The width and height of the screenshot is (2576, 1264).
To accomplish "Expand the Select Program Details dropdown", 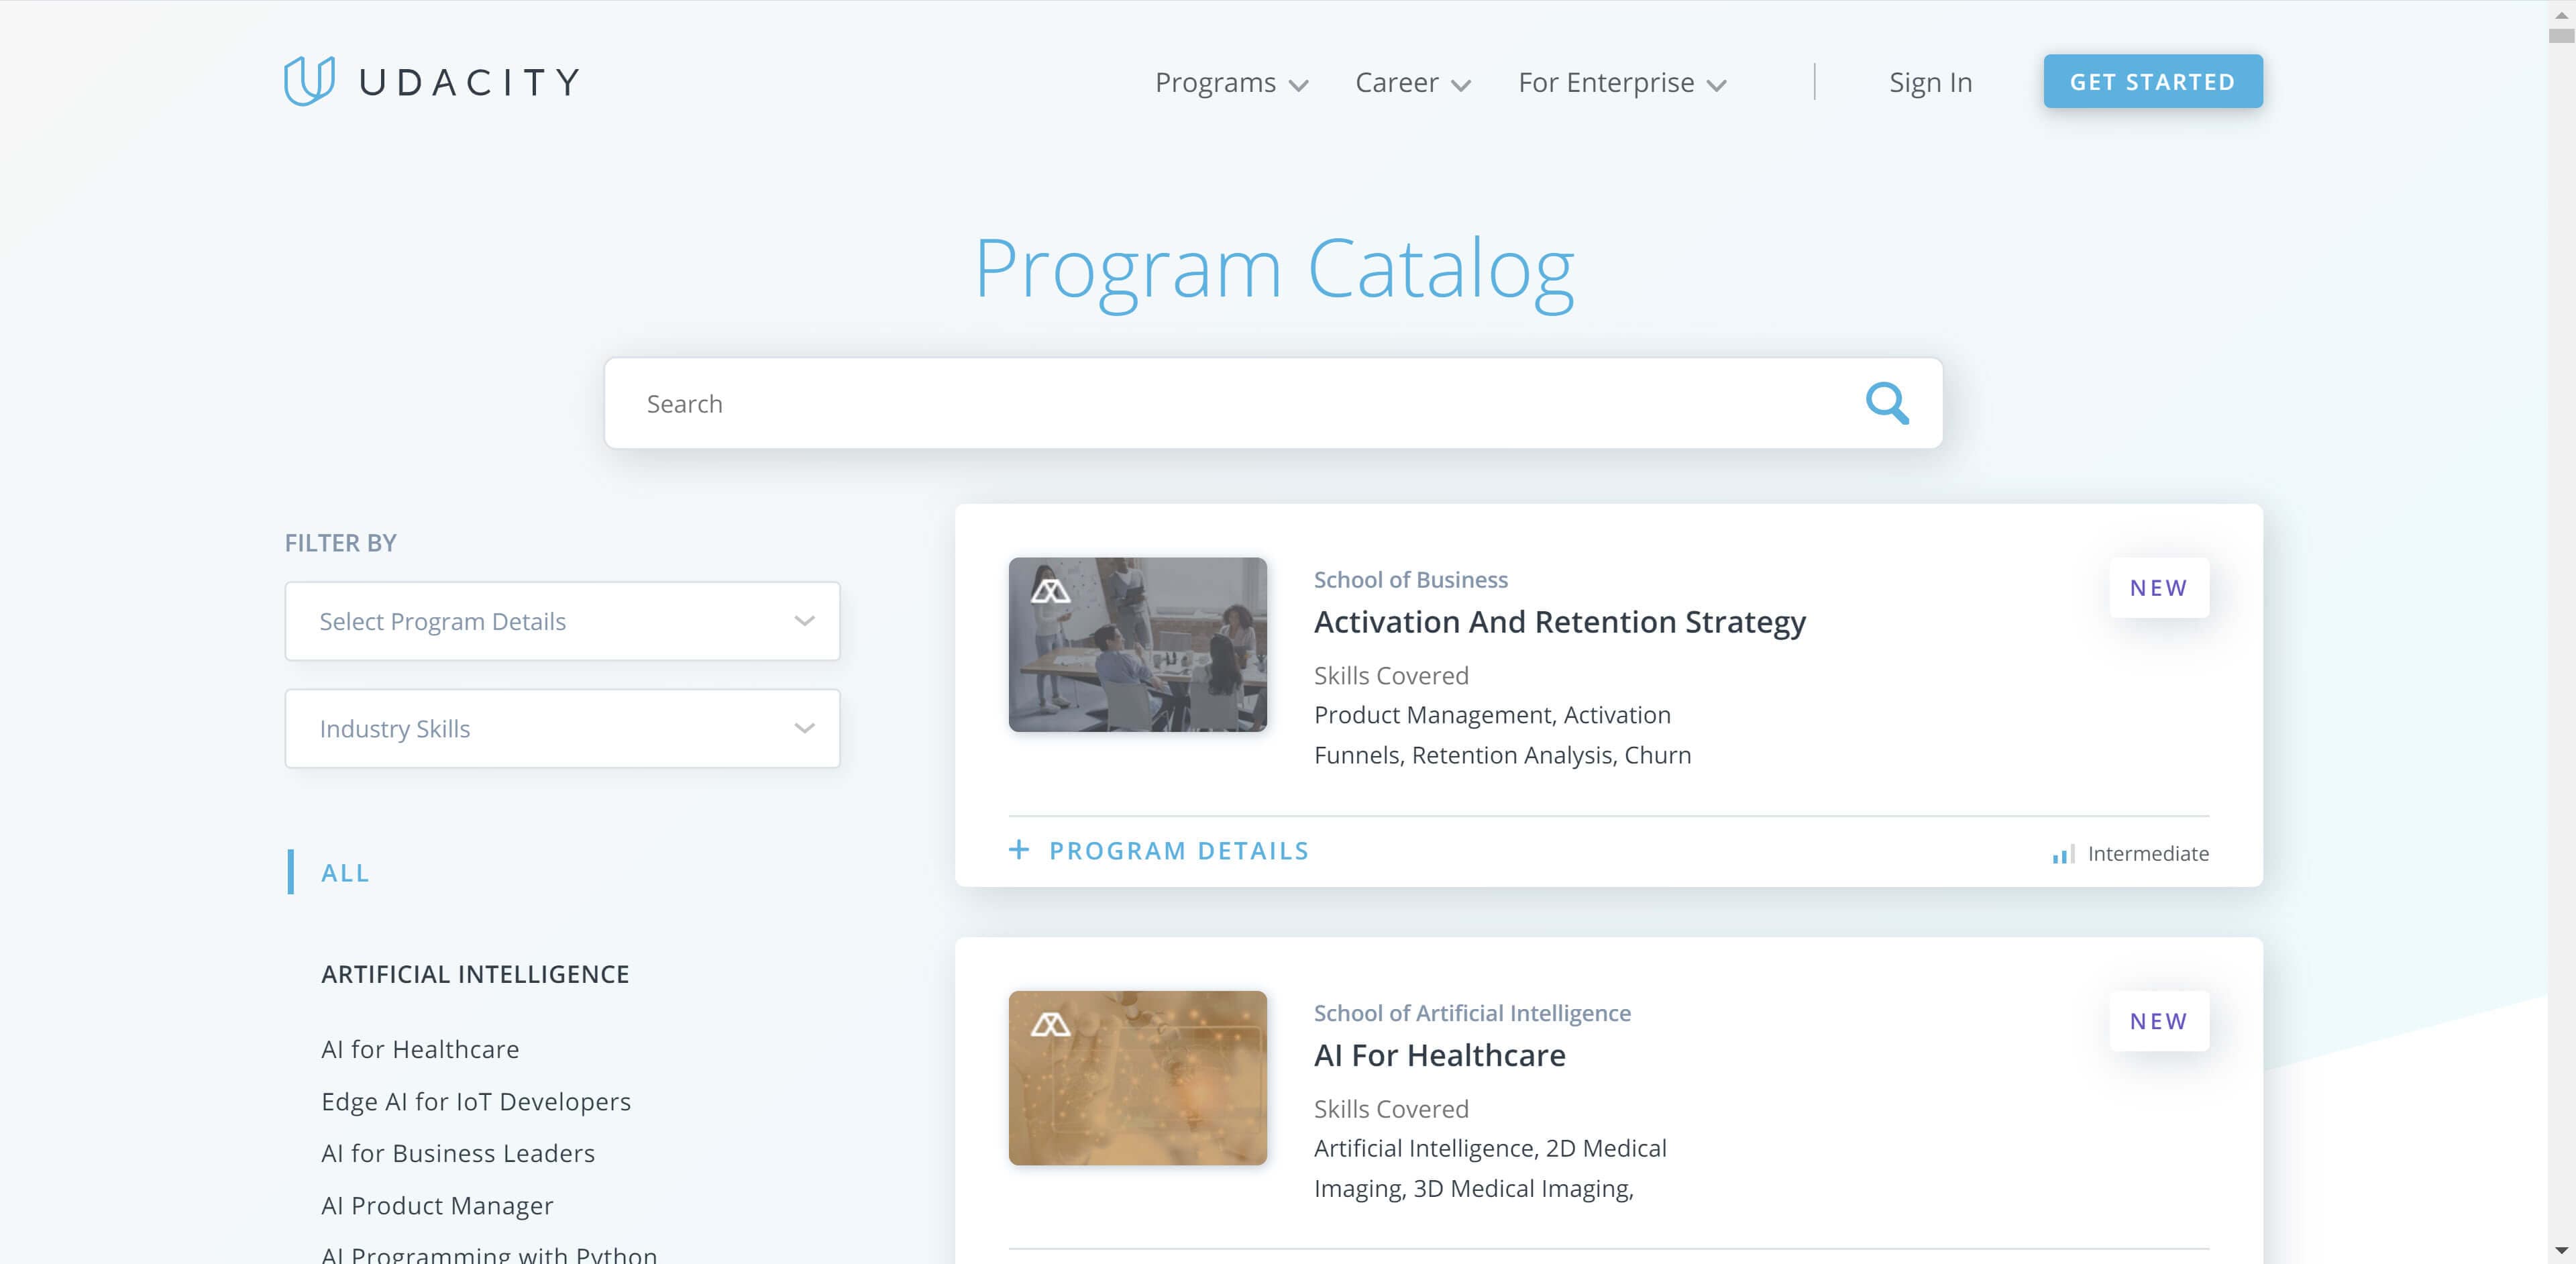I will (x=562, y=621).
